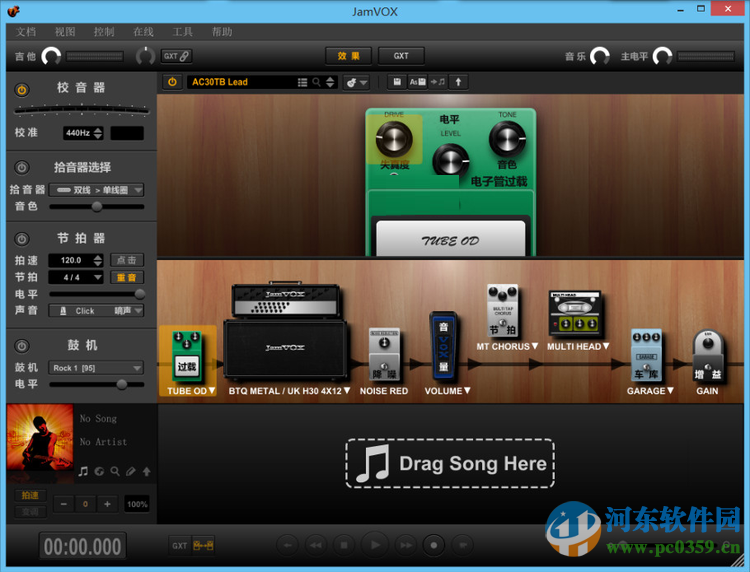Toggle the tuner power button

coord(22,89)
